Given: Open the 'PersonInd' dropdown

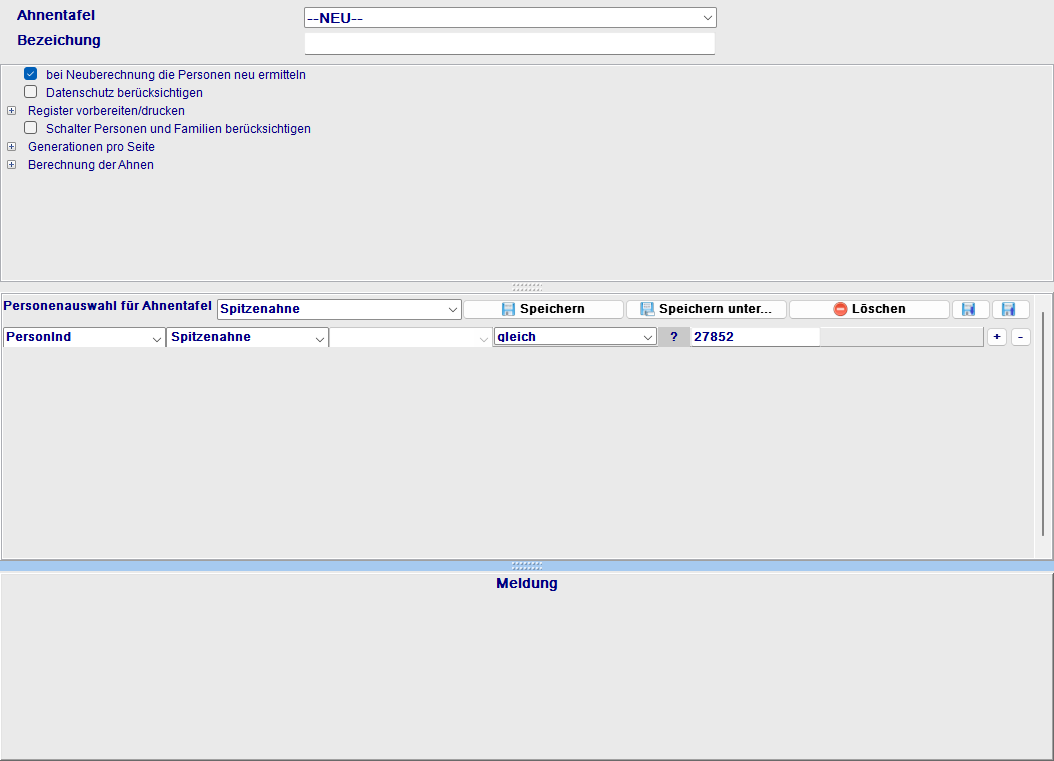Looking at the screenshot, I should (x=84, y=337).
